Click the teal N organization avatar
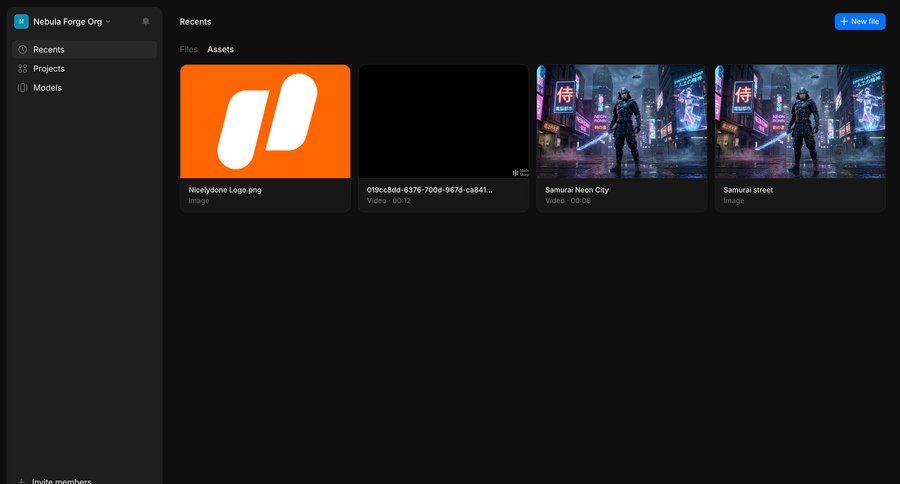Screen dimensions: 900x484 [21, 21]
